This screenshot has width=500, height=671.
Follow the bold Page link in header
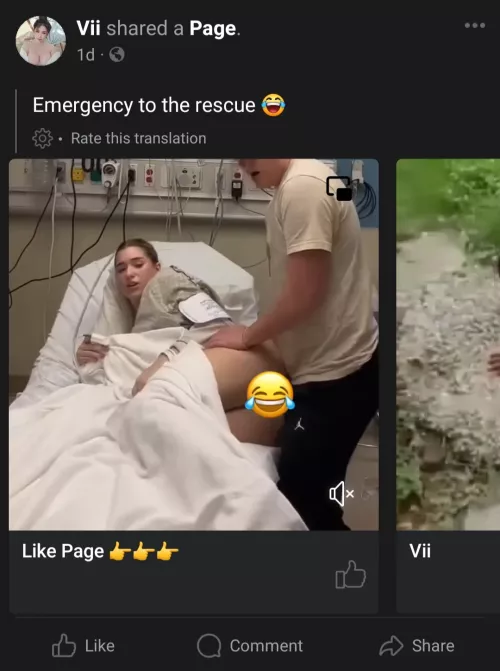pos(213,28)
